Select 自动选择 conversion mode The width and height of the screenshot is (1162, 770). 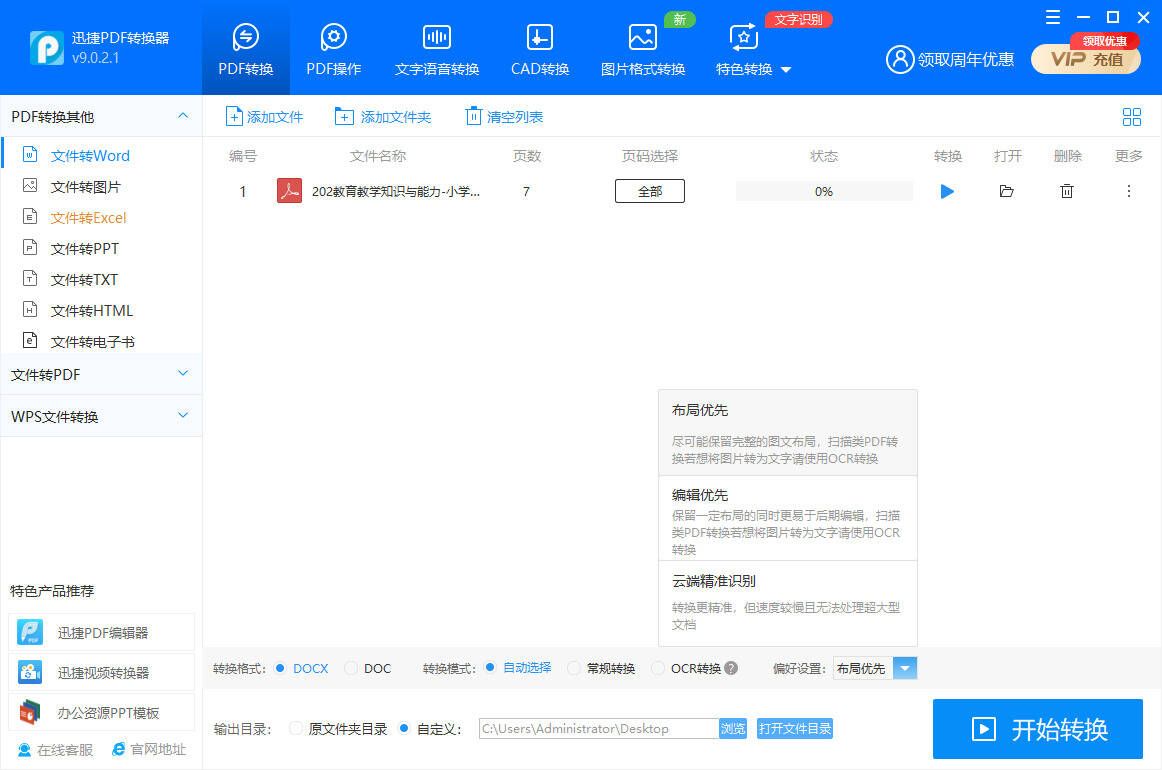click(490, 667)
